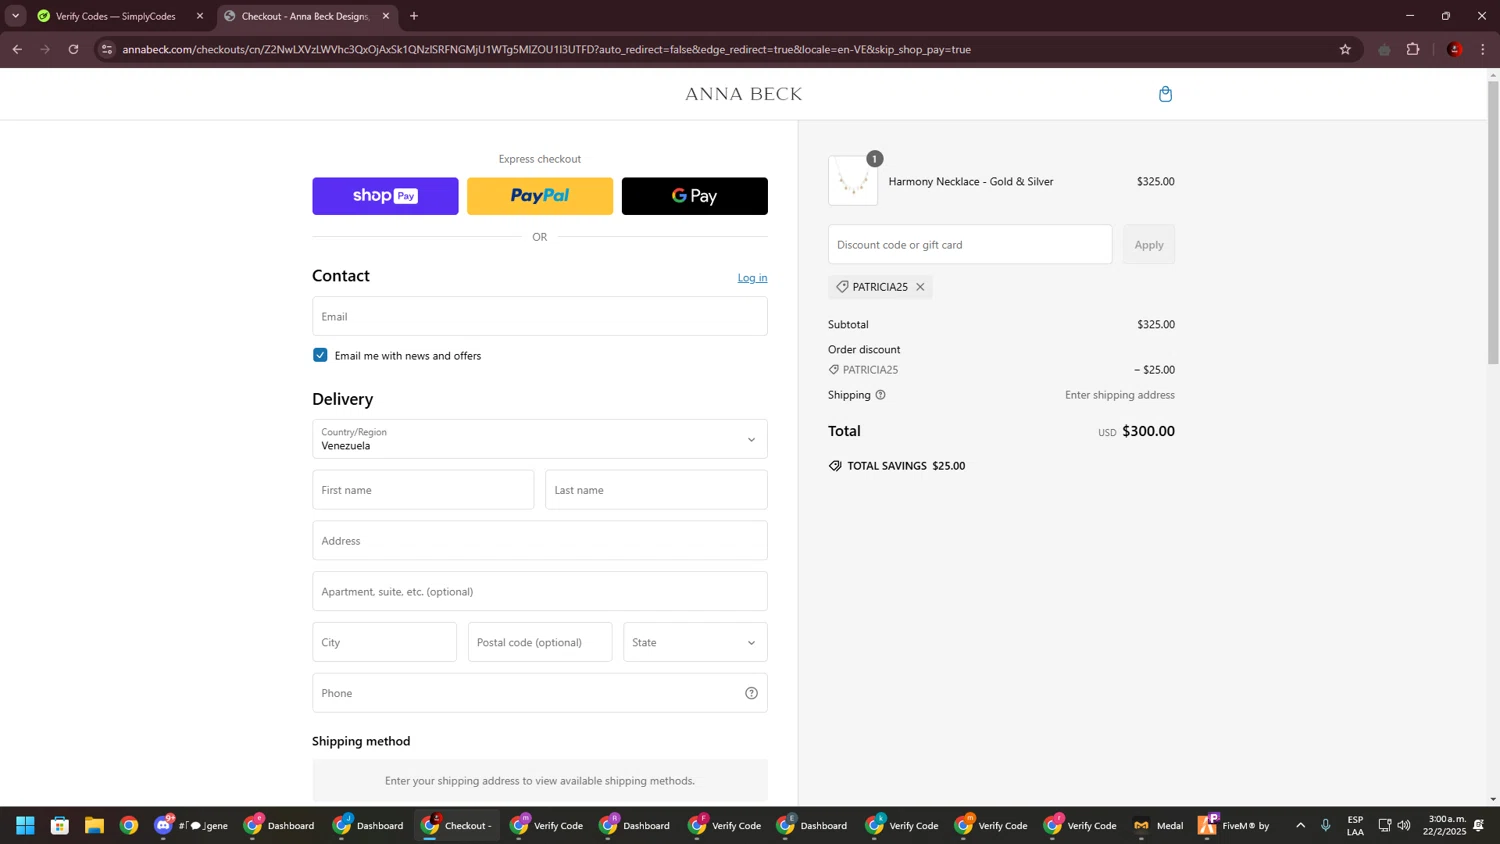Focus the Postal code field
The width and height of the screenshot is (1500, 844).
pos(540,642)
